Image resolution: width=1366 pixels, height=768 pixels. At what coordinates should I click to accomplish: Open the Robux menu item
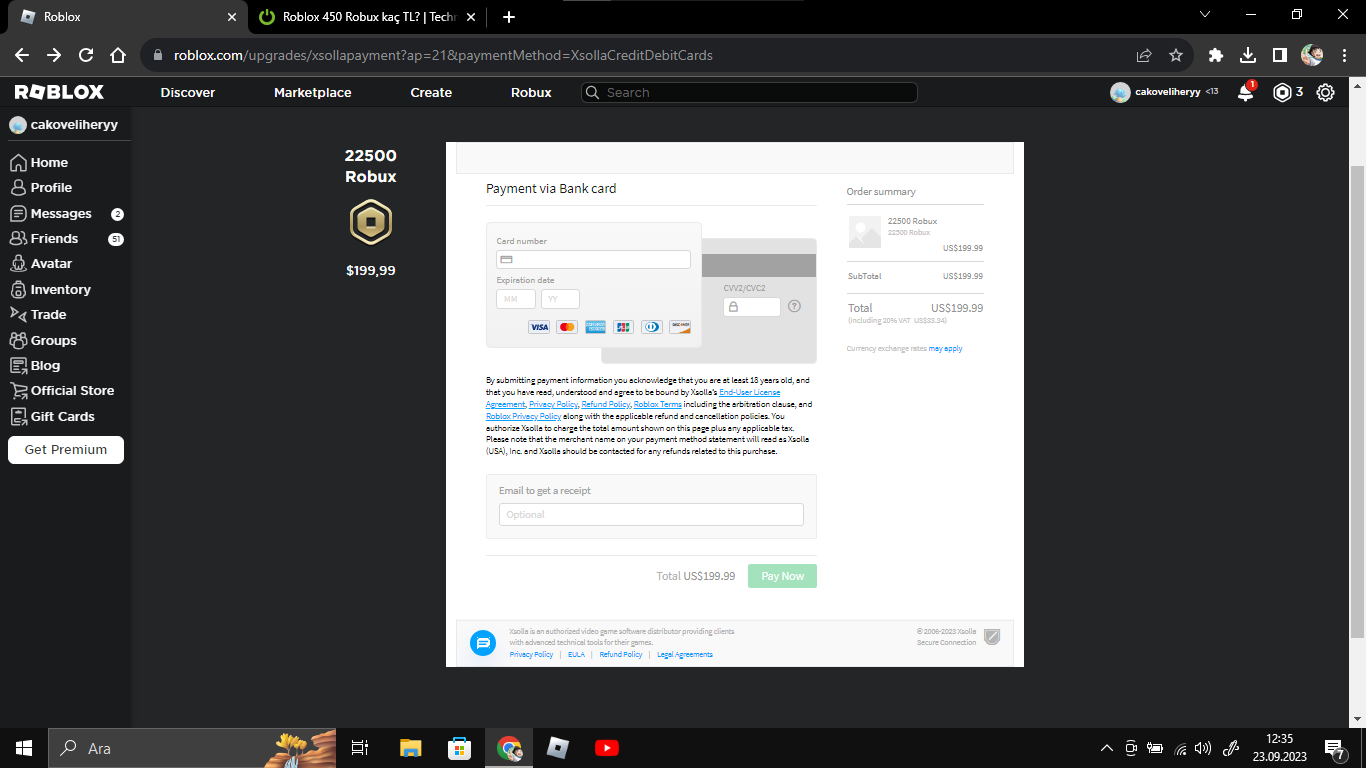click(x=531, y=92)
